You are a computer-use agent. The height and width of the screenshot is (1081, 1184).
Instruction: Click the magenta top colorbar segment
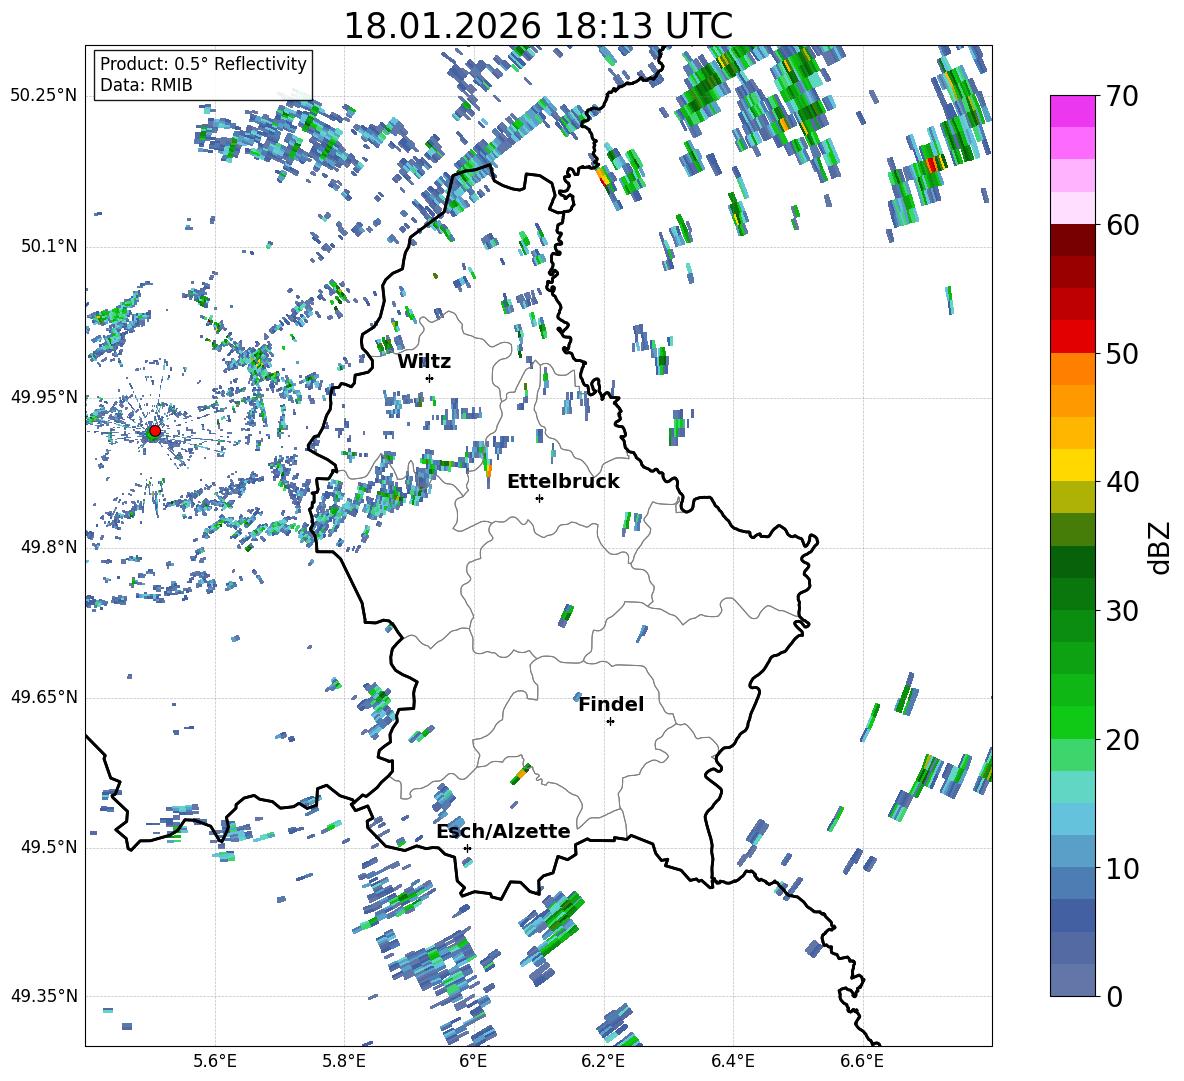click(1072, 111)
